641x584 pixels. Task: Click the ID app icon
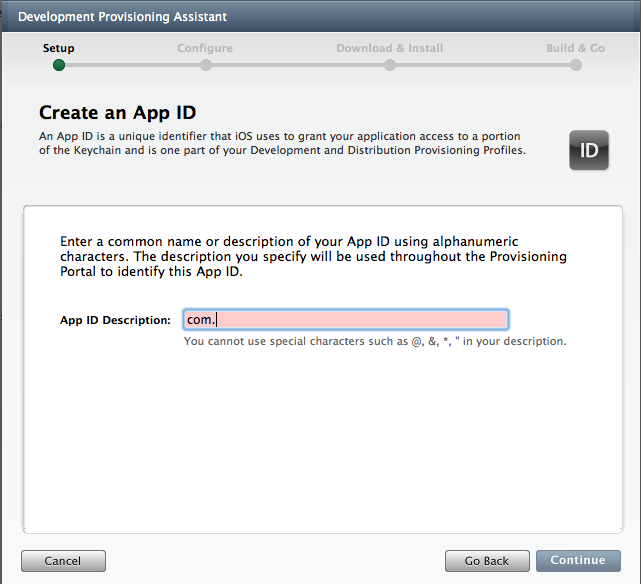pyautogui.click(x=589, y=150)
